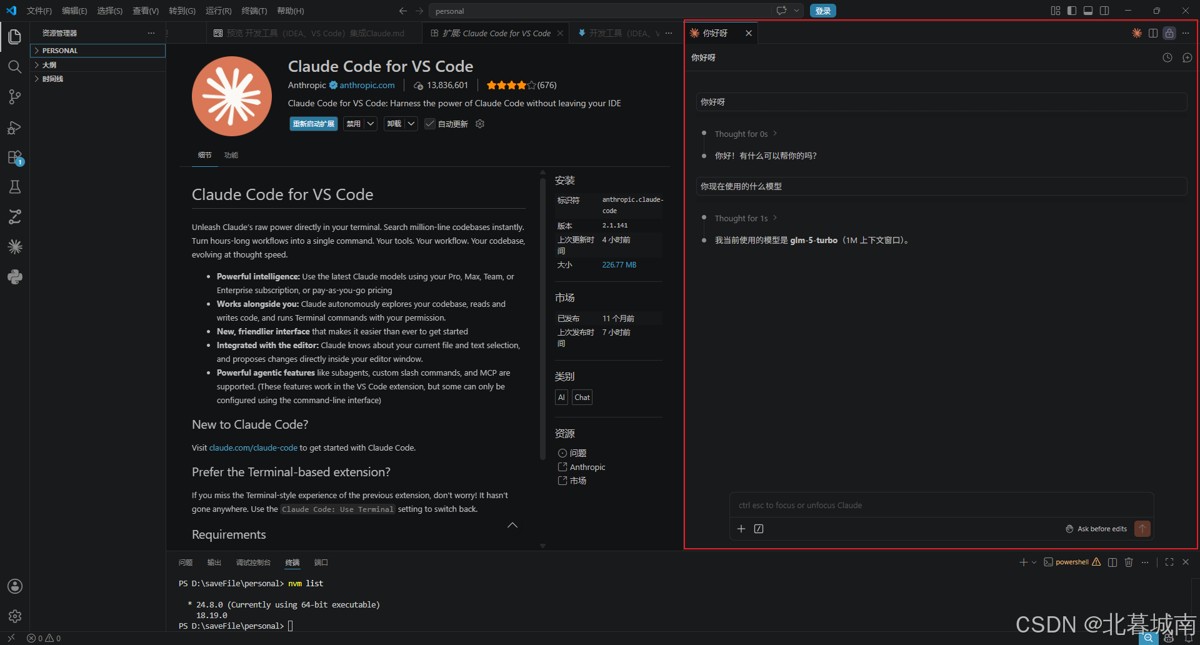Open chat history clock icon in Claude panel
Viewport: 1200px width, 645px height.
pyautogui.click(x=1167, y=58)
